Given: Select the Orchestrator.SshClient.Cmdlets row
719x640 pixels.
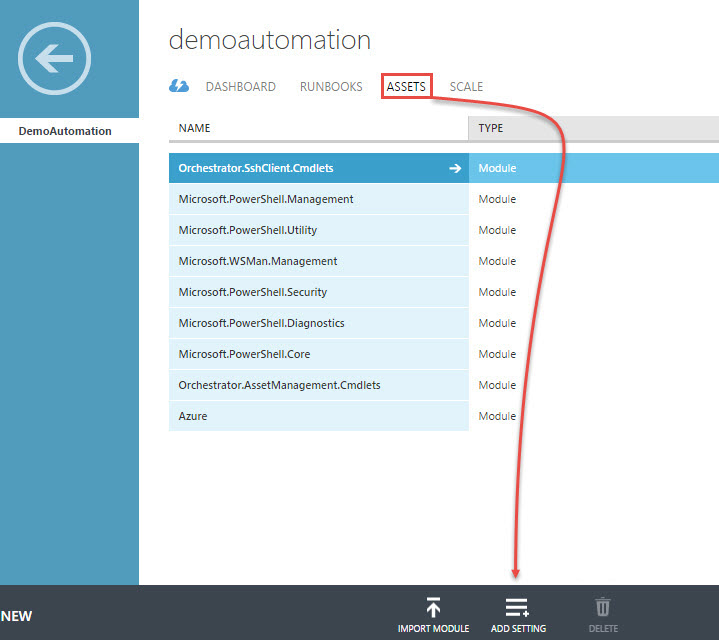Looking at the screenshot, I should pyautogui.click(x=443, y=168).
